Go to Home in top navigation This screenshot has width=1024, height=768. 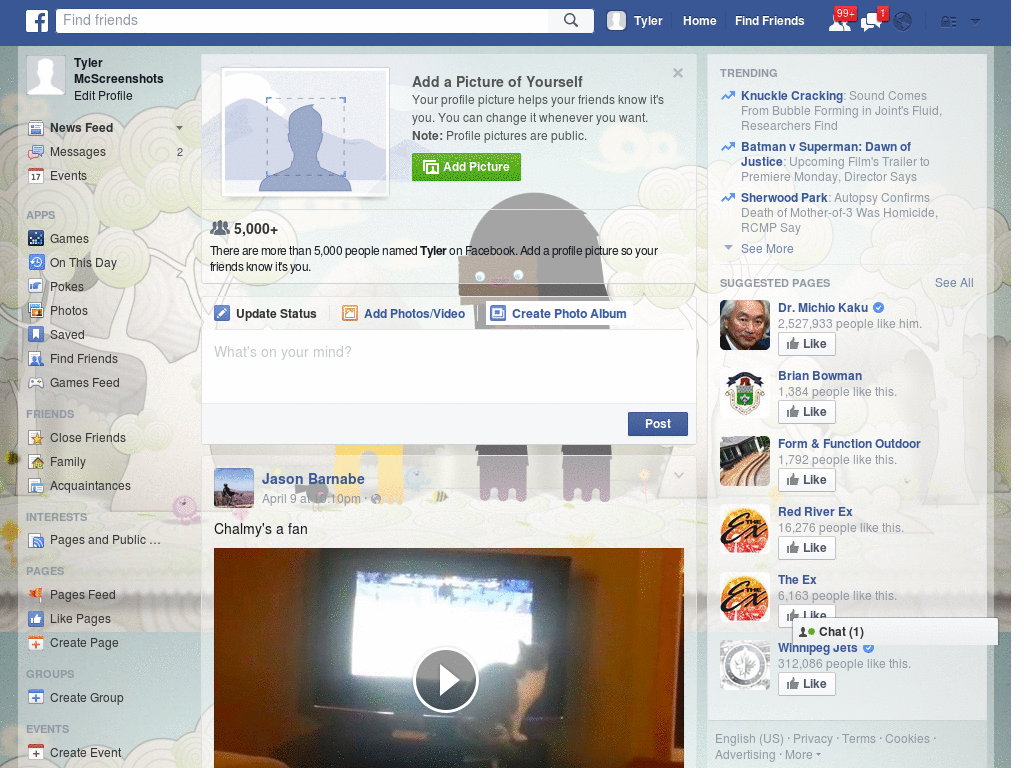pyautogui.click(x=699, y=21)
